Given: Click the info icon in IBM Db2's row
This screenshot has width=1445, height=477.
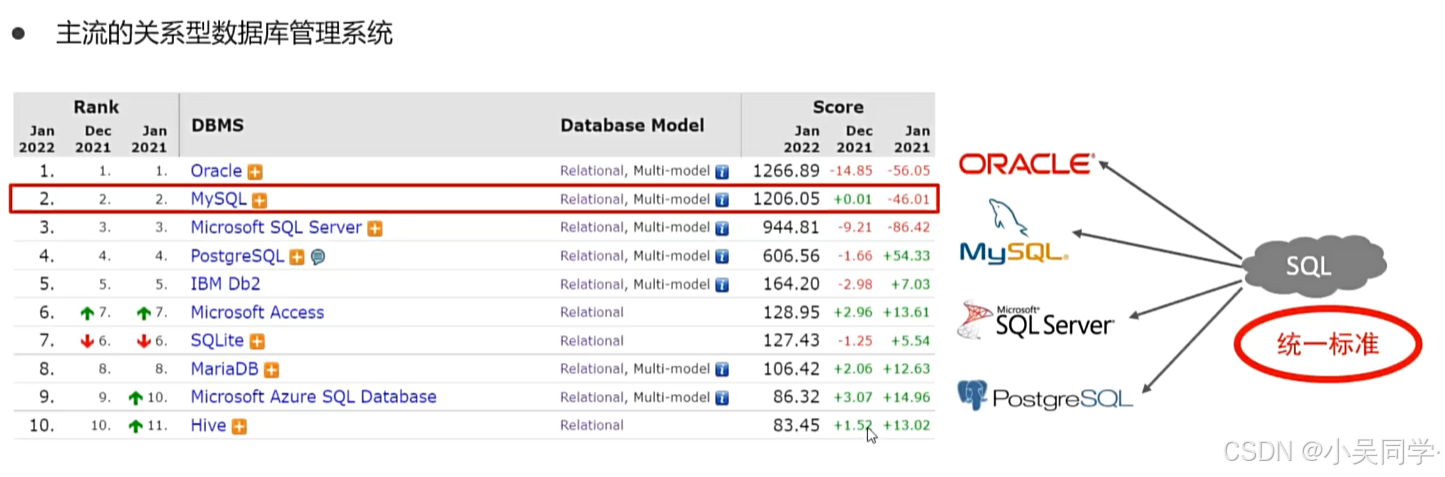Looking at the screenshot, I should pyautogui.click(x=721, y=285).
